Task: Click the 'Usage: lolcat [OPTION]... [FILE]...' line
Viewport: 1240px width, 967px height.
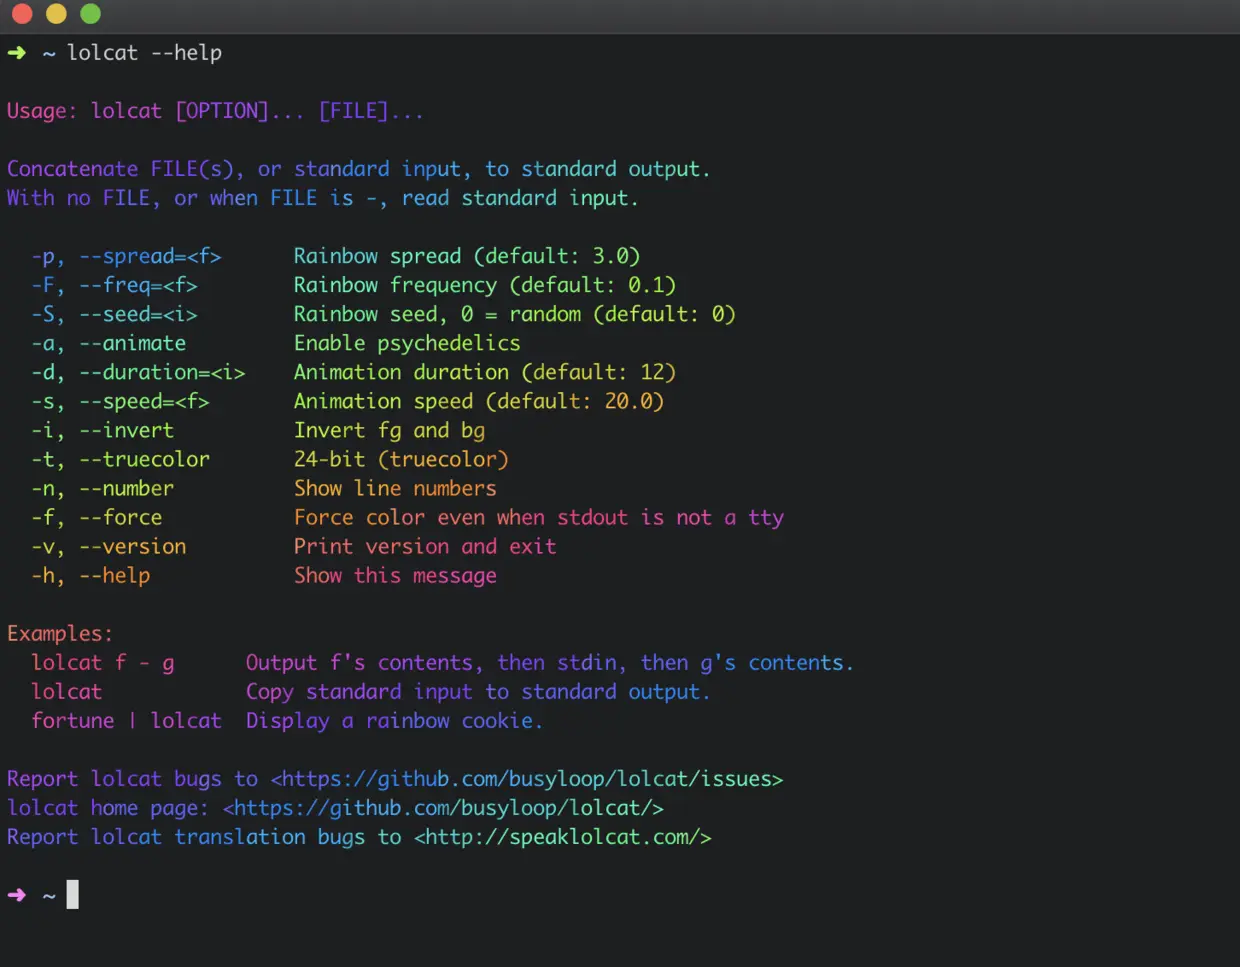Action: tap(215, 111)
